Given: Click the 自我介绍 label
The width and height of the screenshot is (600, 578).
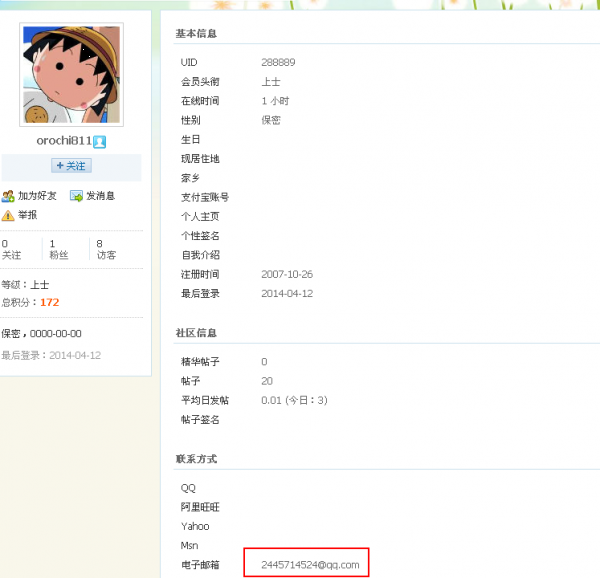Looking at the screenshot, I should pos(200,255).
